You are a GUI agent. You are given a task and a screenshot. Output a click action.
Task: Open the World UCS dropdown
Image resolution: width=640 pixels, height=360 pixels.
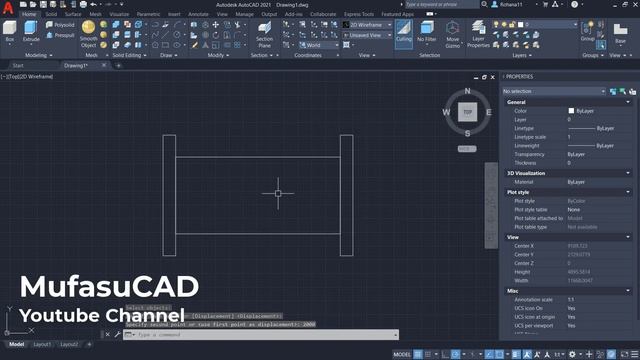319,45
